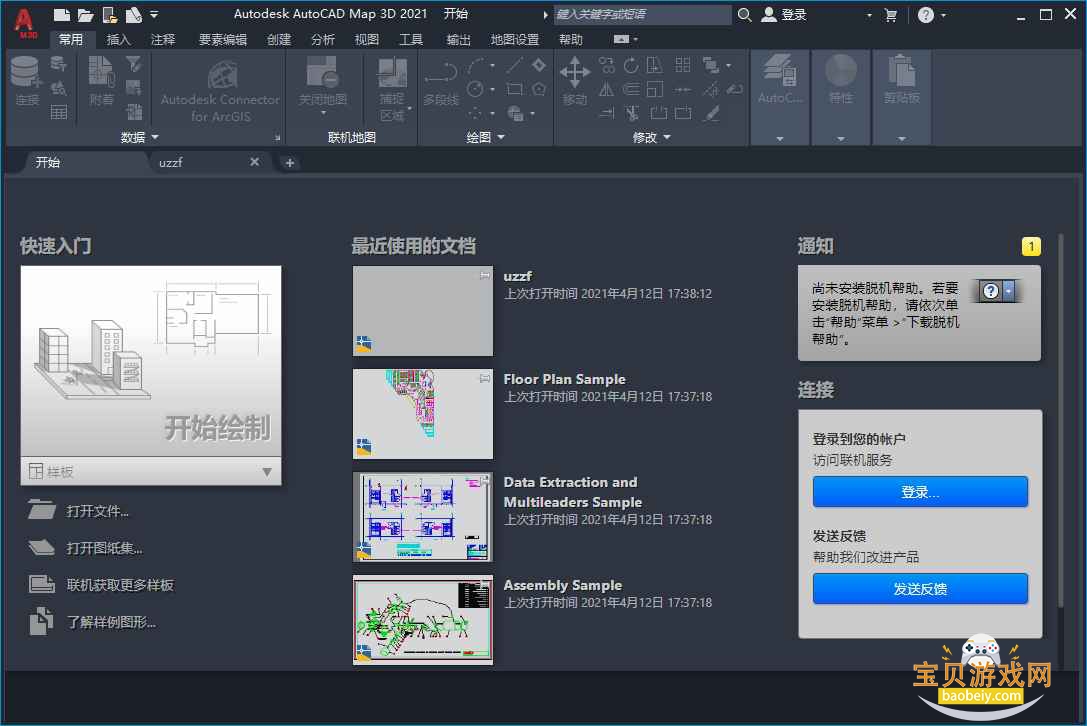The image size is (1087, 726).
Task: Click the search magnifier icon
Action: (x=745, y=15)
